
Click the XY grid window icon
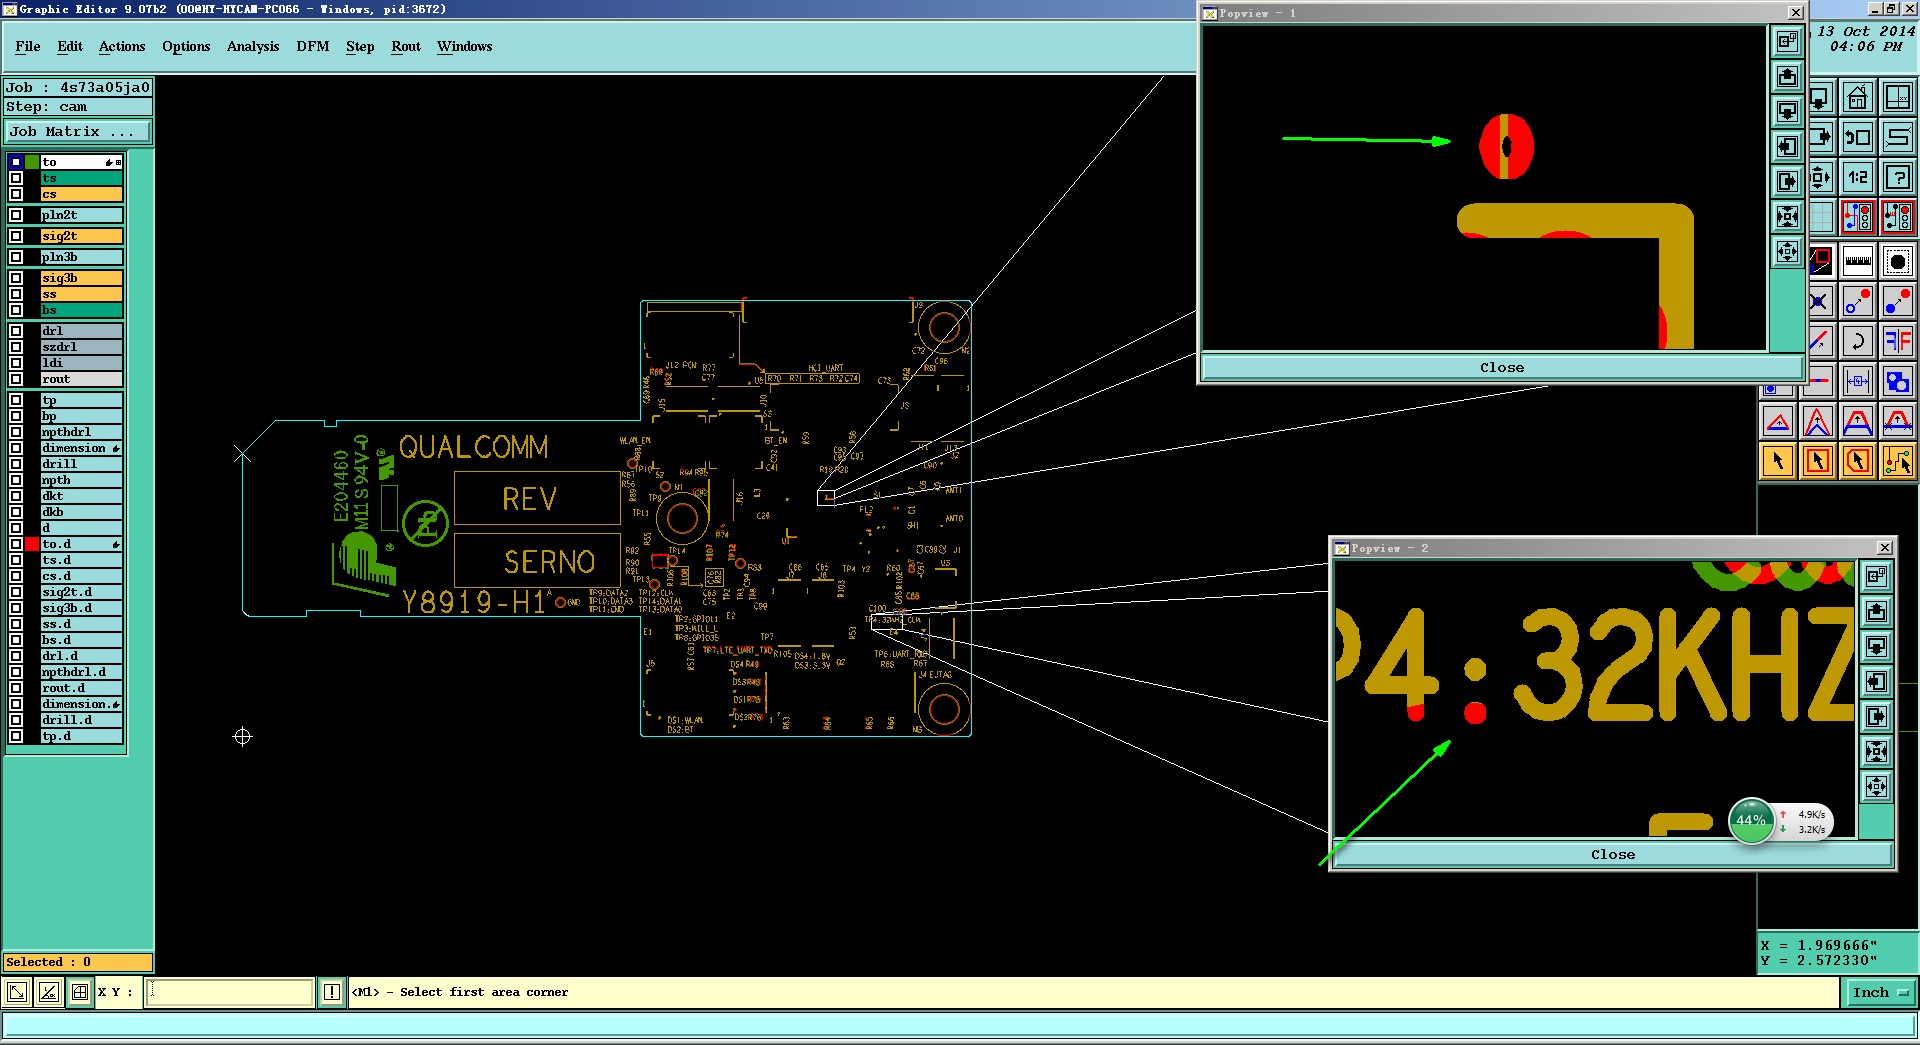(1897, 98)
